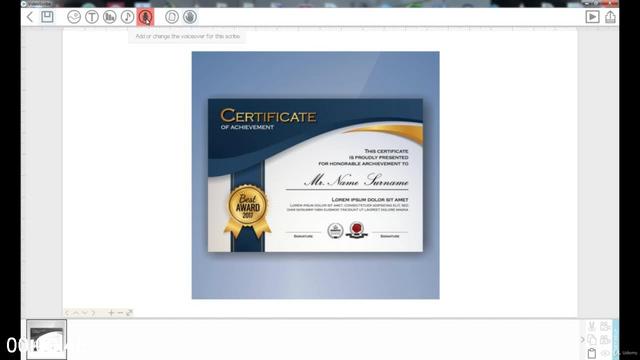Viewport: 640px width, 360px height.
Task: Add text with the T icon
Action: point(92,17)
